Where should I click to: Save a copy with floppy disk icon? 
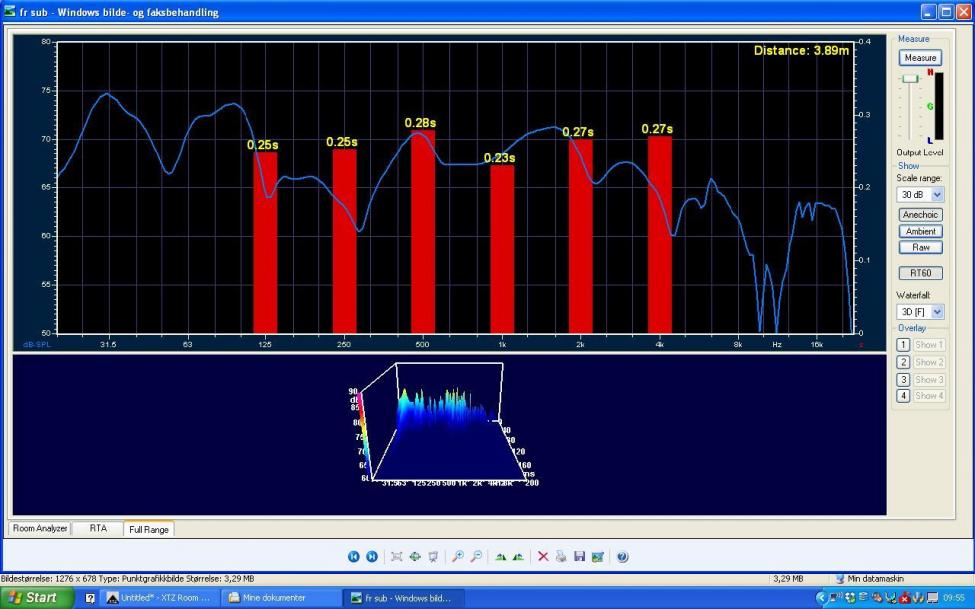coord(579,556)
